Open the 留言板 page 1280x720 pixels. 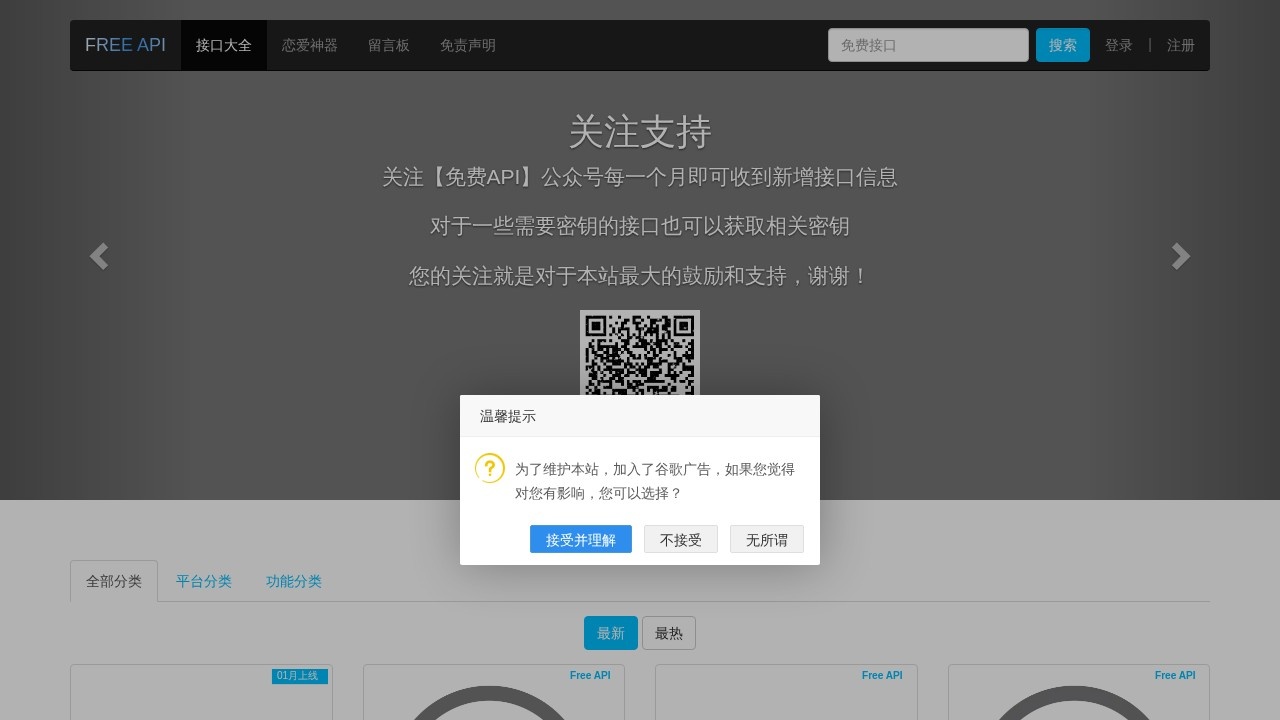tap(389, 45)
